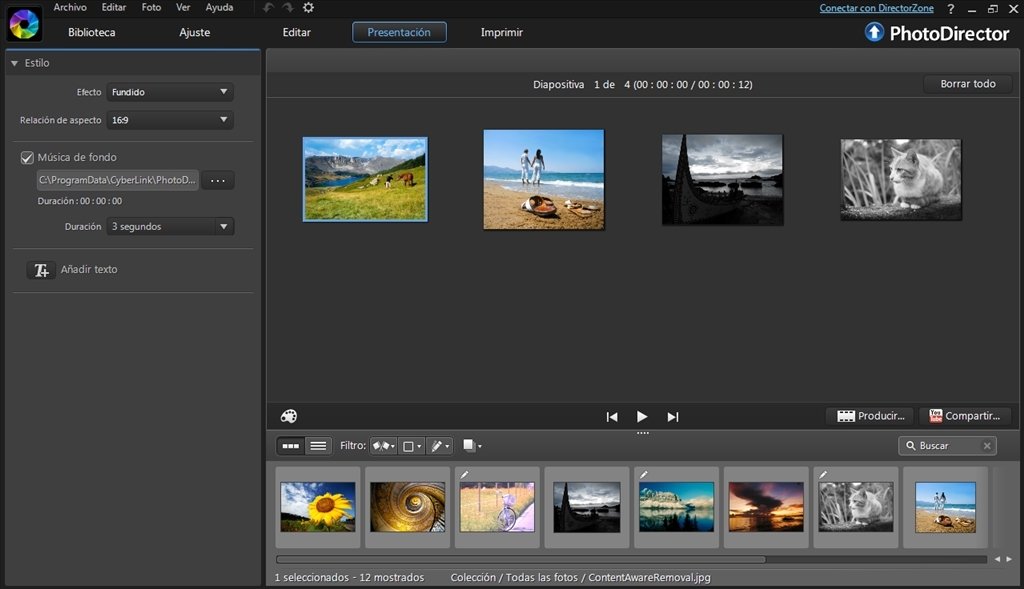Image resolution: width=1024 pixels, height=589 pixels.
Task: Select the beach photo in filmstrip
Action: coord(946,507)
